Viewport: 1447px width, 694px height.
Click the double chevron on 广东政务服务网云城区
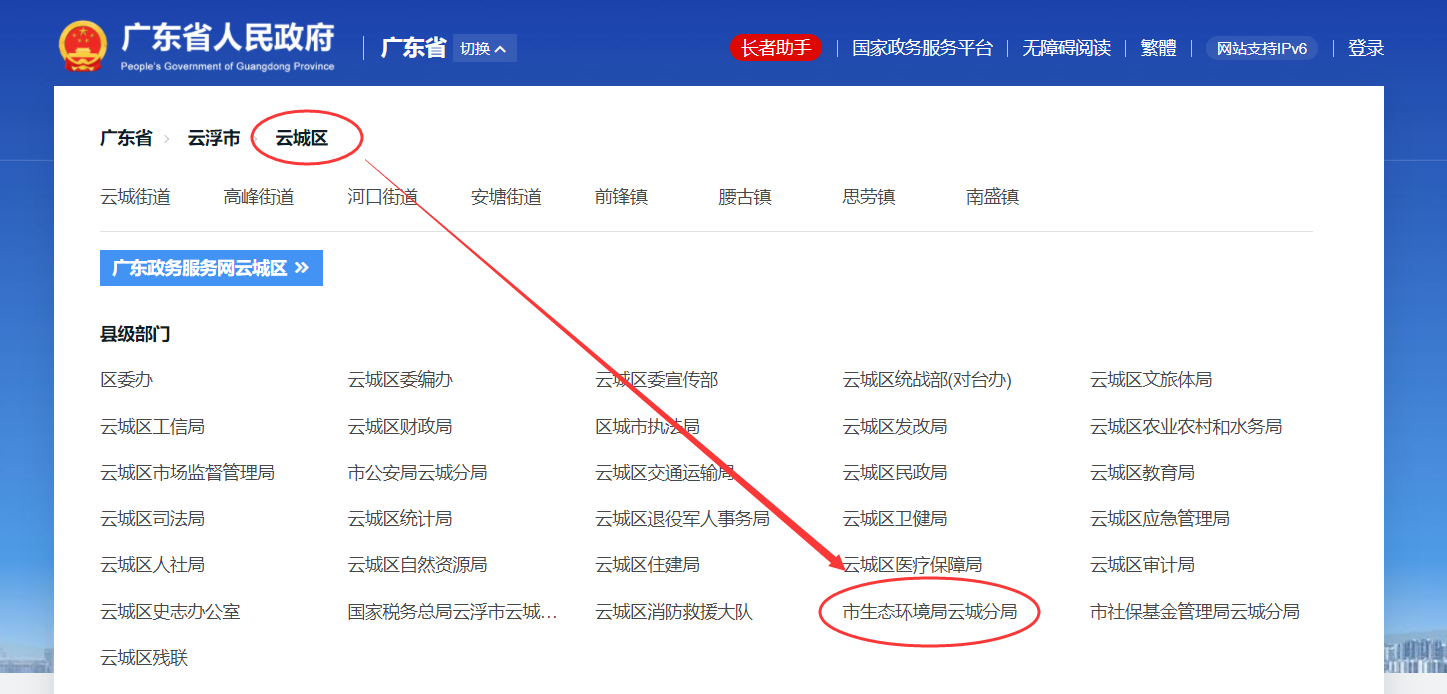(x=302, y=268)
